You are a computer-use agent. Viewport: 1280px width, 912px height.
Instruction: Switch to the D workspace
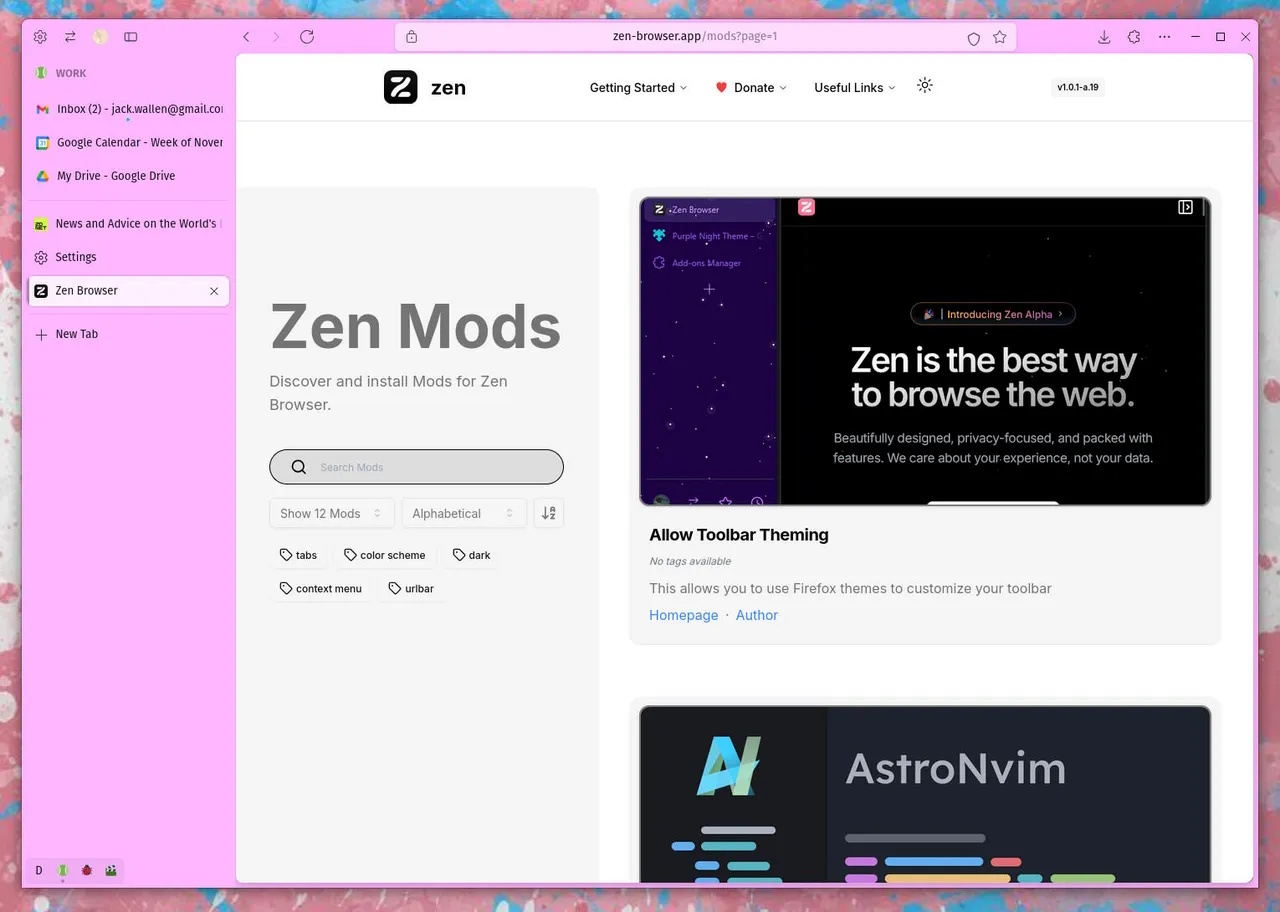click(39, 871)
